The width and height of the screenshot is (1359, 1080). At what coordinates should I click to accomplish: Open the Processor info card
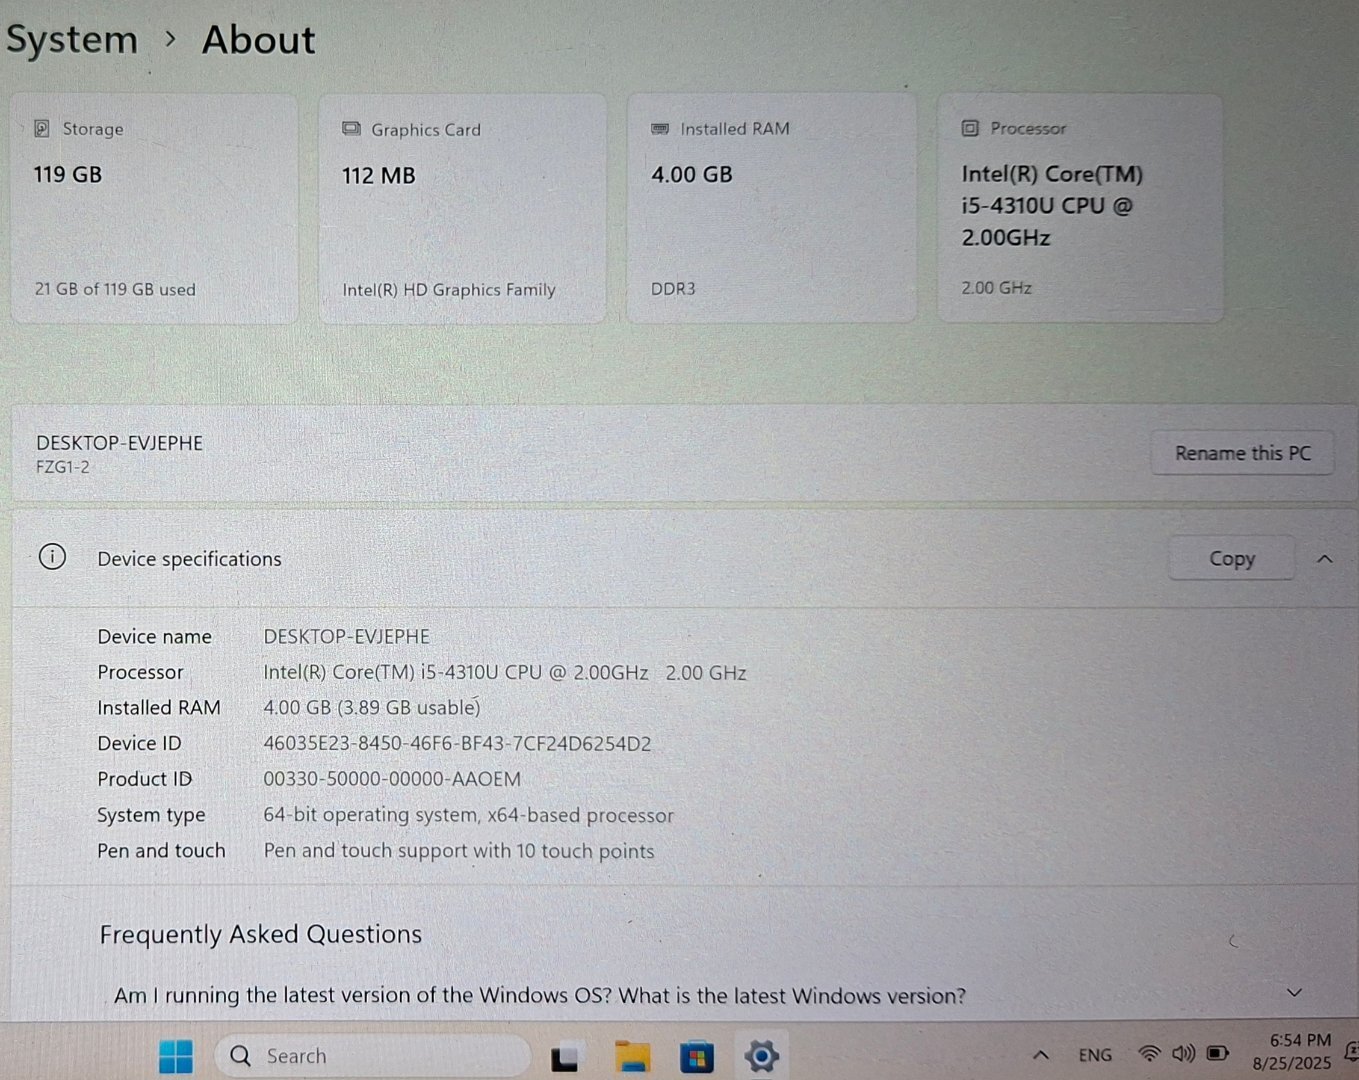click(x=1080, y=208)
